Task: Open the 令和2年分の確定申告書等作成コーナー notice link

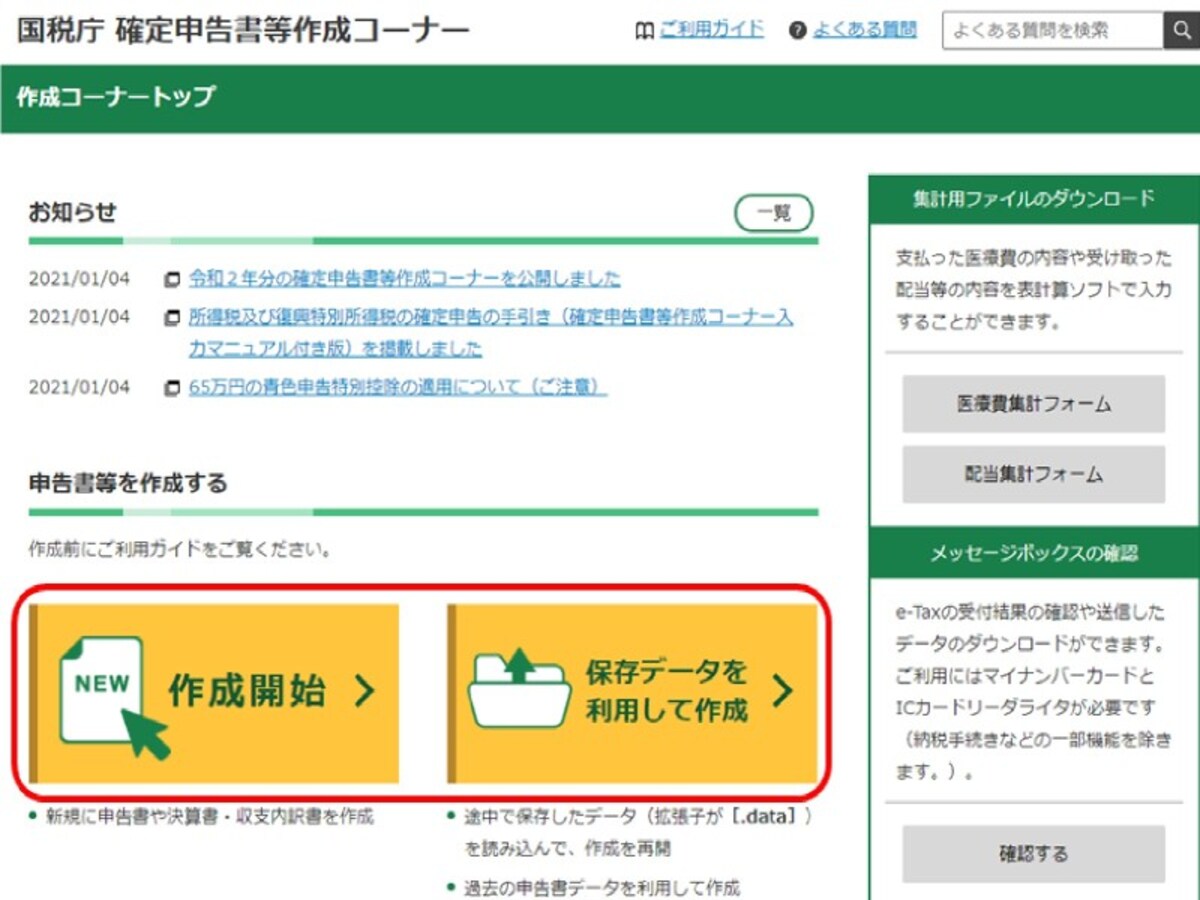Action: pos(404,278)
